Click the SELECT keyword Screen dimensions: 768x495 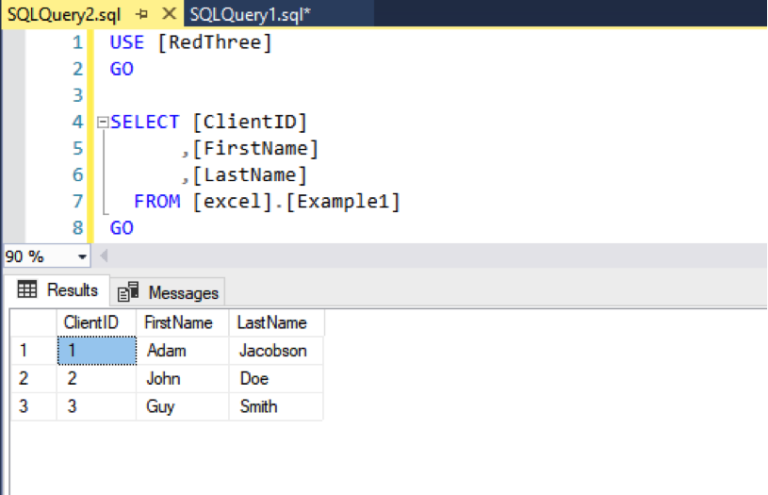coord(144,122)
